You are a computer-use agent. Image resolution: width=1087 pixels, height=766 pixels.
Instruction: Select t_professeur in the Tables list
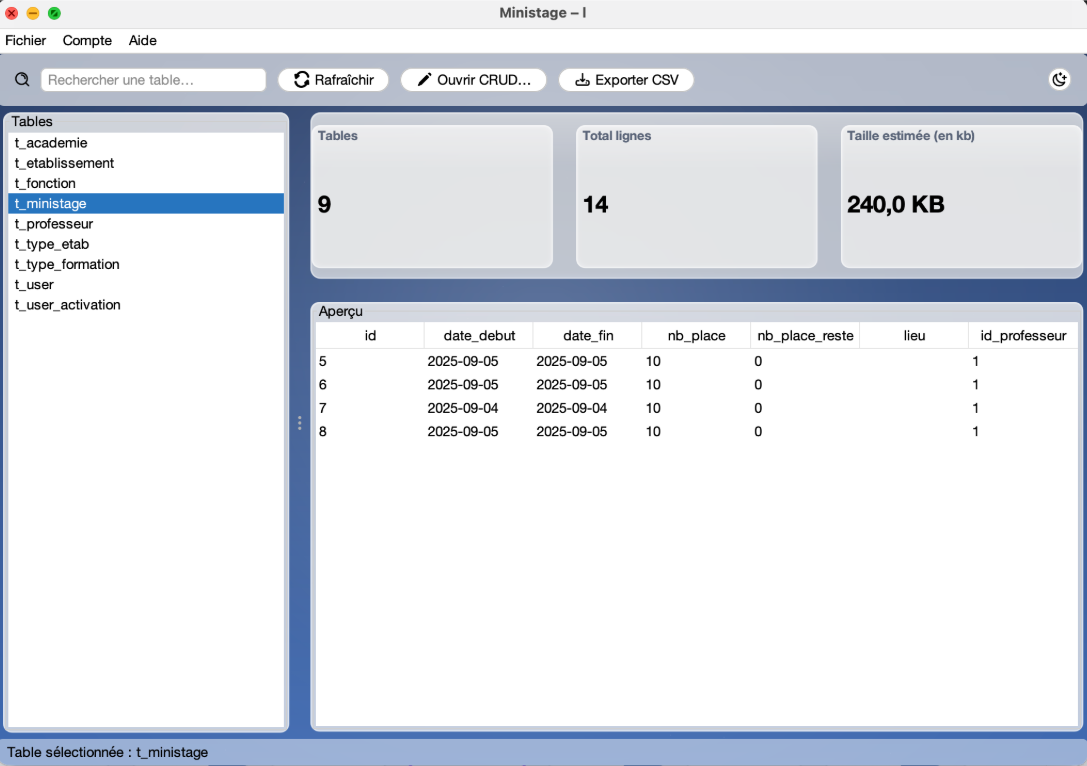(x=54, y=224)
